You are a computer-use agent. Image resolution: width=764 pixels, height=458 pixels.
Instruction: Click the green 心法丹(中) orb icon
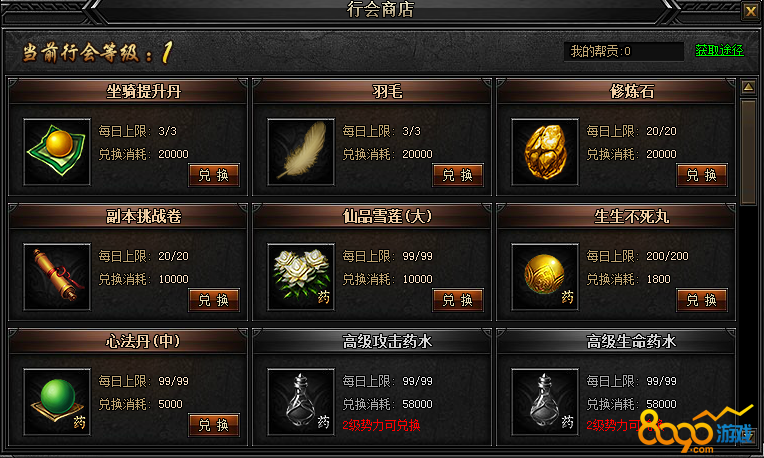57,401
